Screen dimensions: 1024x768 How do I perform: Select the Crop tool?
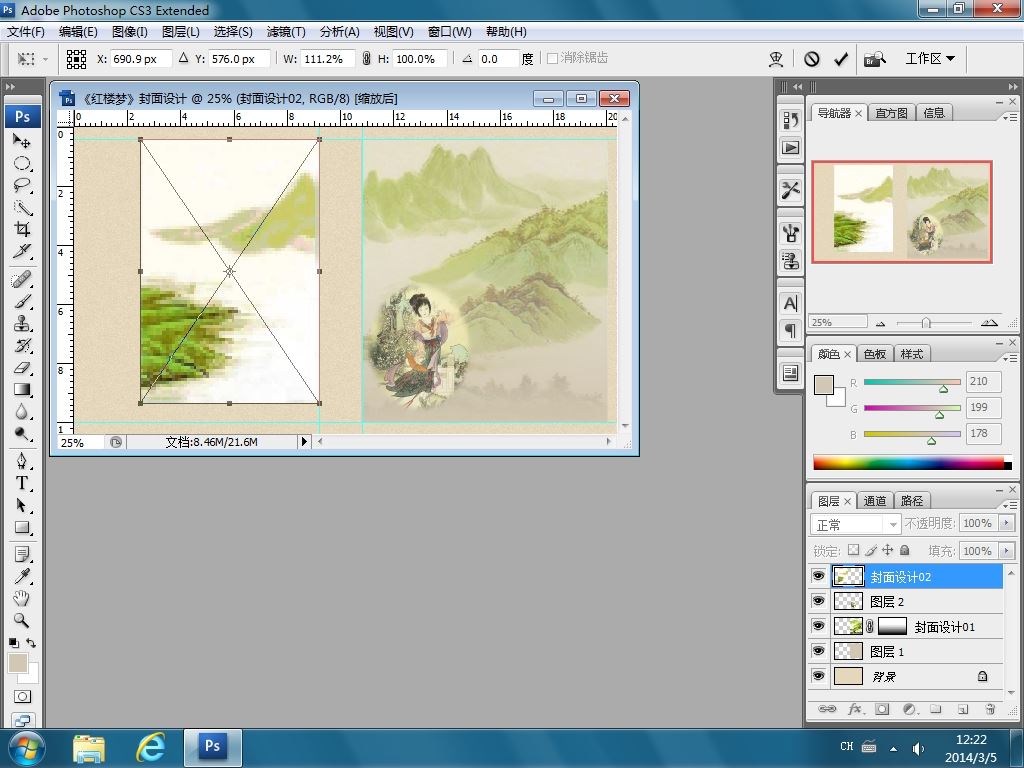(22, 229)
